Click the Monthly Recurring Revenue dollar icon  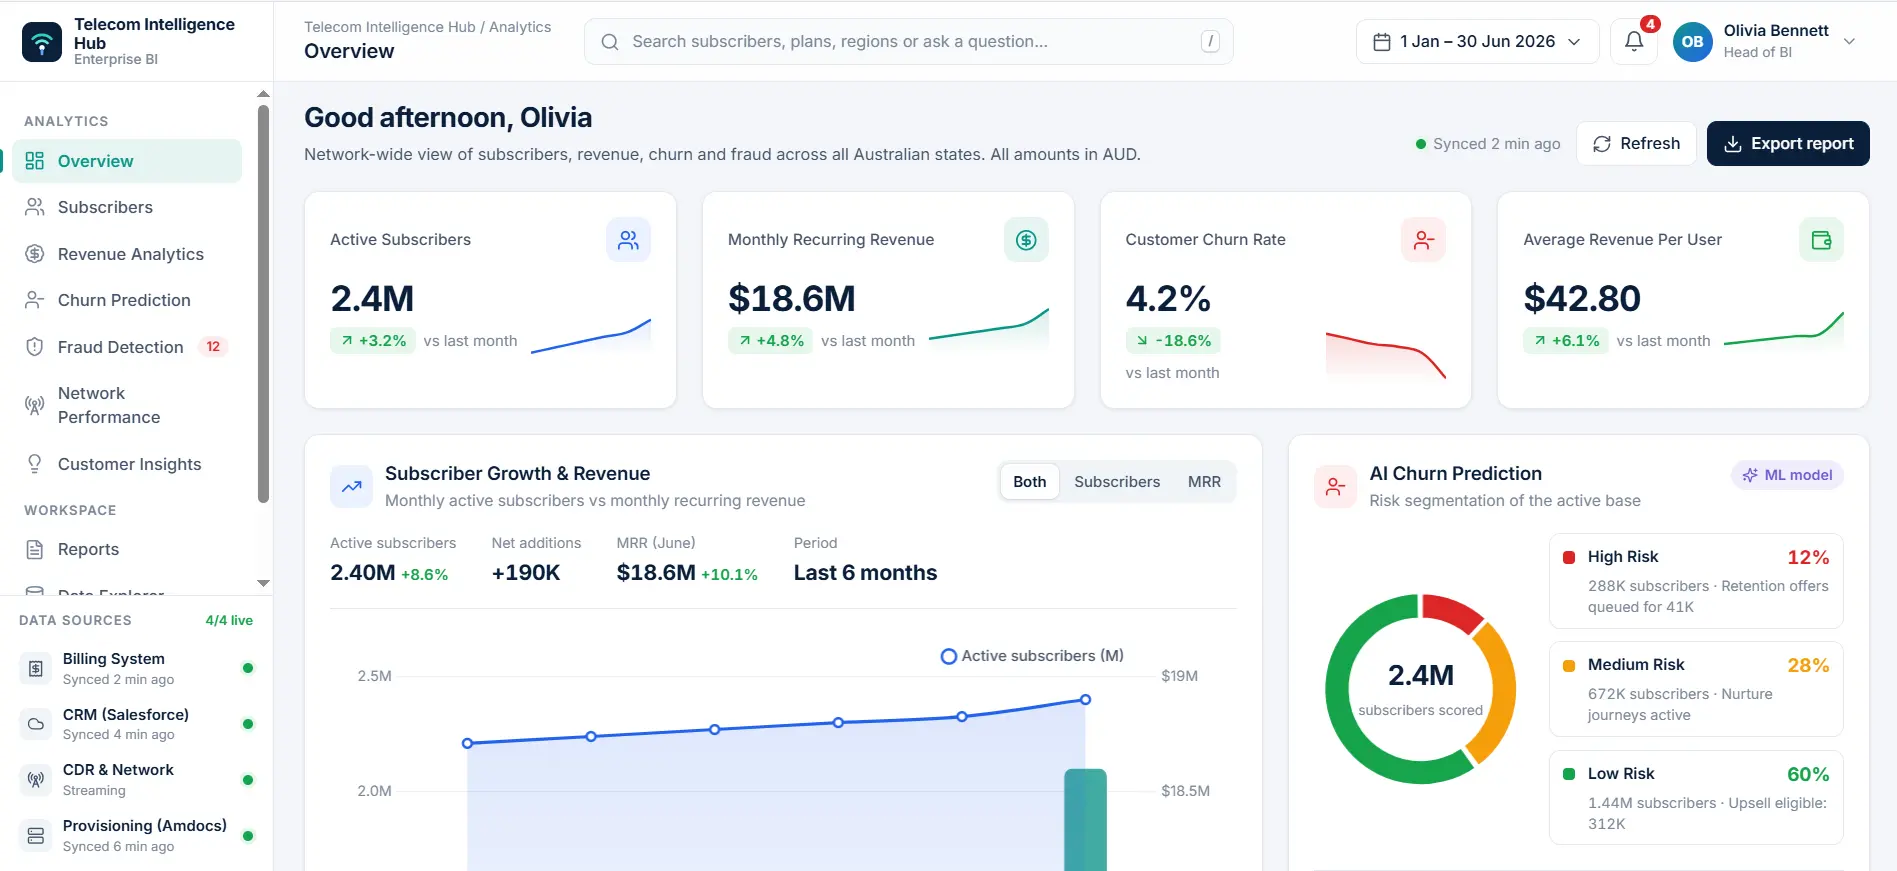(1026, 240)
